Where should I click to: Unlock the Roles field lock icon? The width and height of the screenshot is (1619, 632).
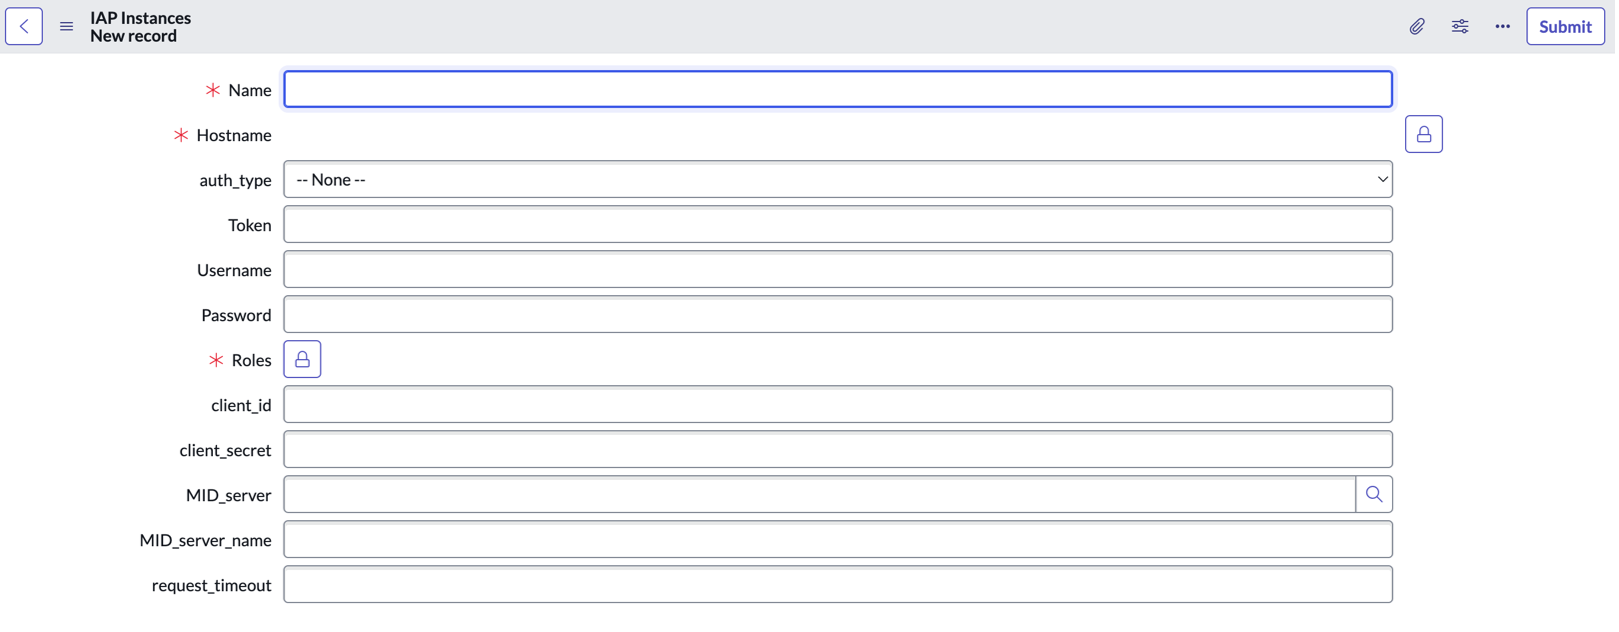[302, 360]
